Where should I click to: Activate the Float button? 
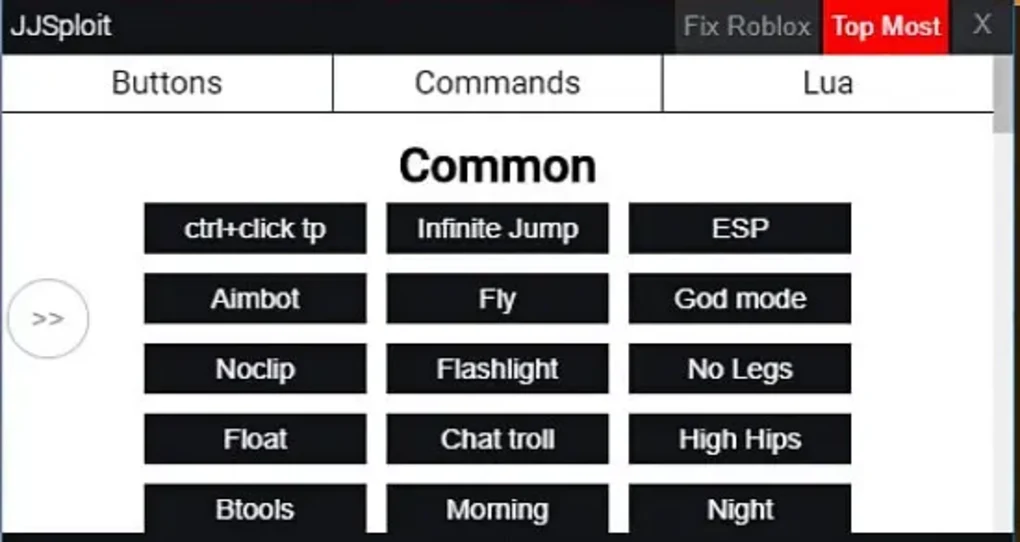[255, 439]
